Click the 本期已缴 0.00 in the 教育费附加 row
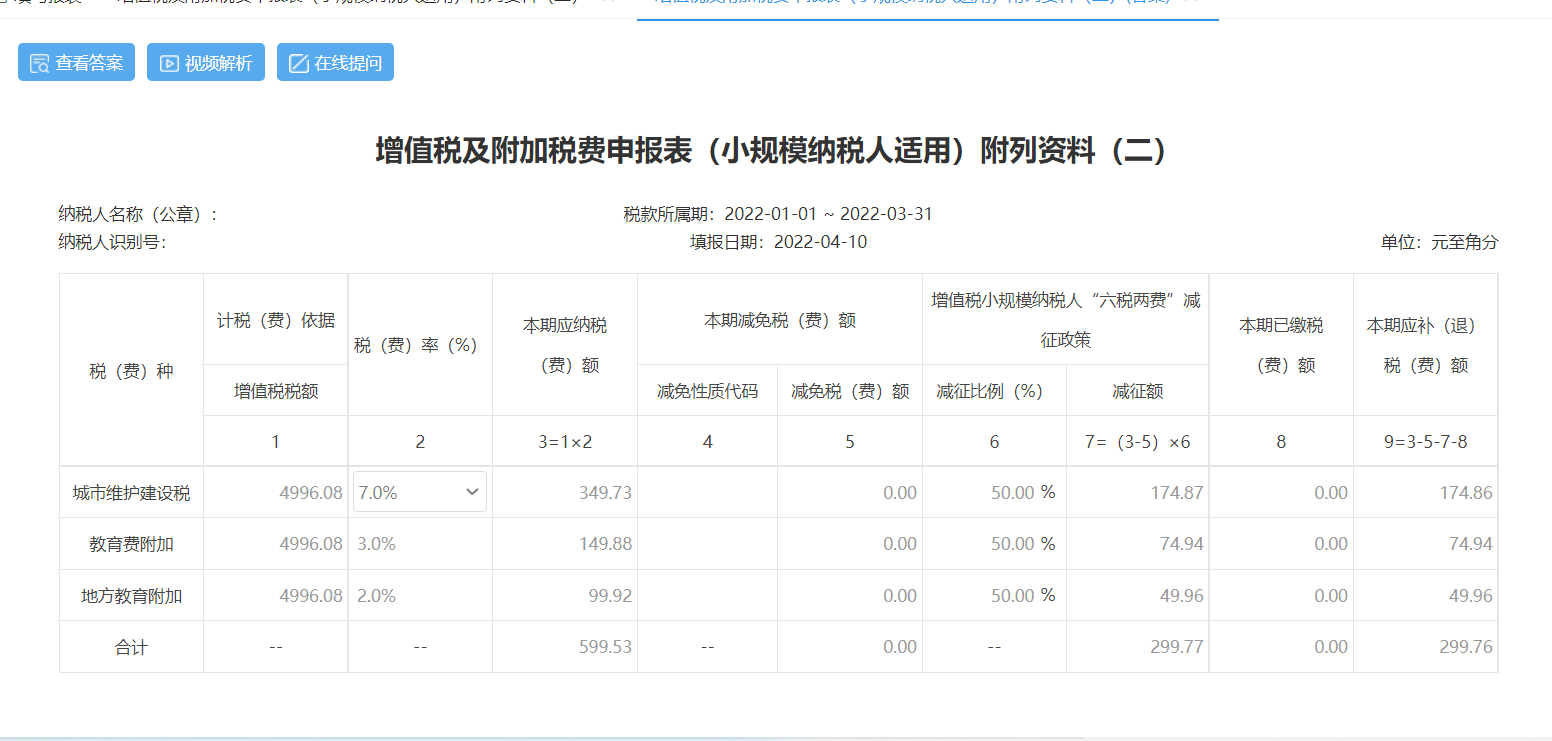The height and width of the screenshot is (741, 1552). tap(1331, 544)
